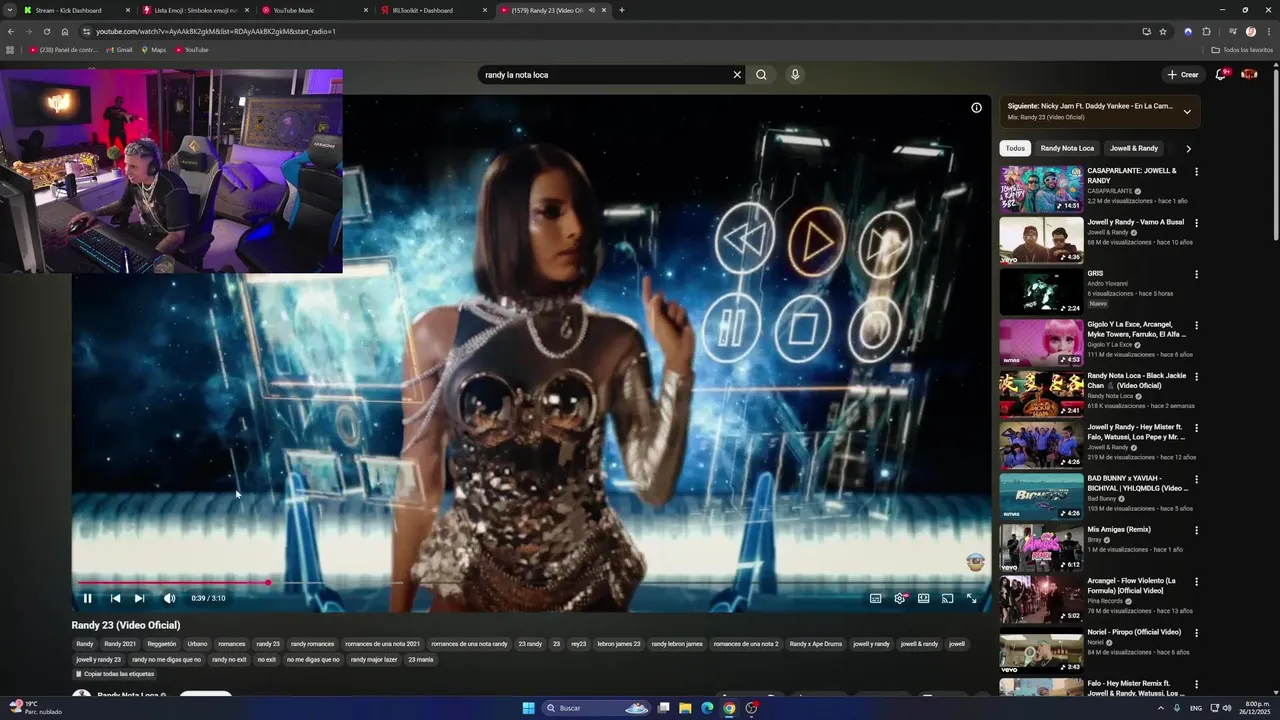Open File Explorer from the taskbar
Screen dimensions: 1280x720
[x=685, y=708]
